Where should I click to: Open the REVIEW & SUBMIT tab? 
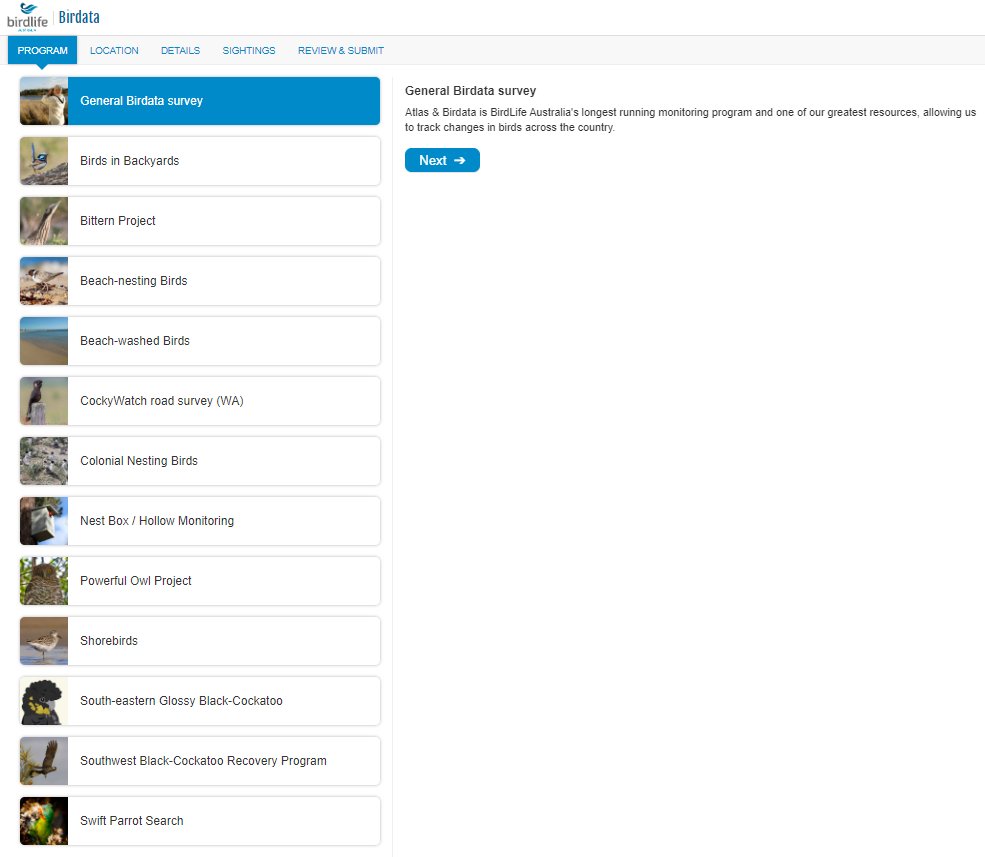(340, 50)
